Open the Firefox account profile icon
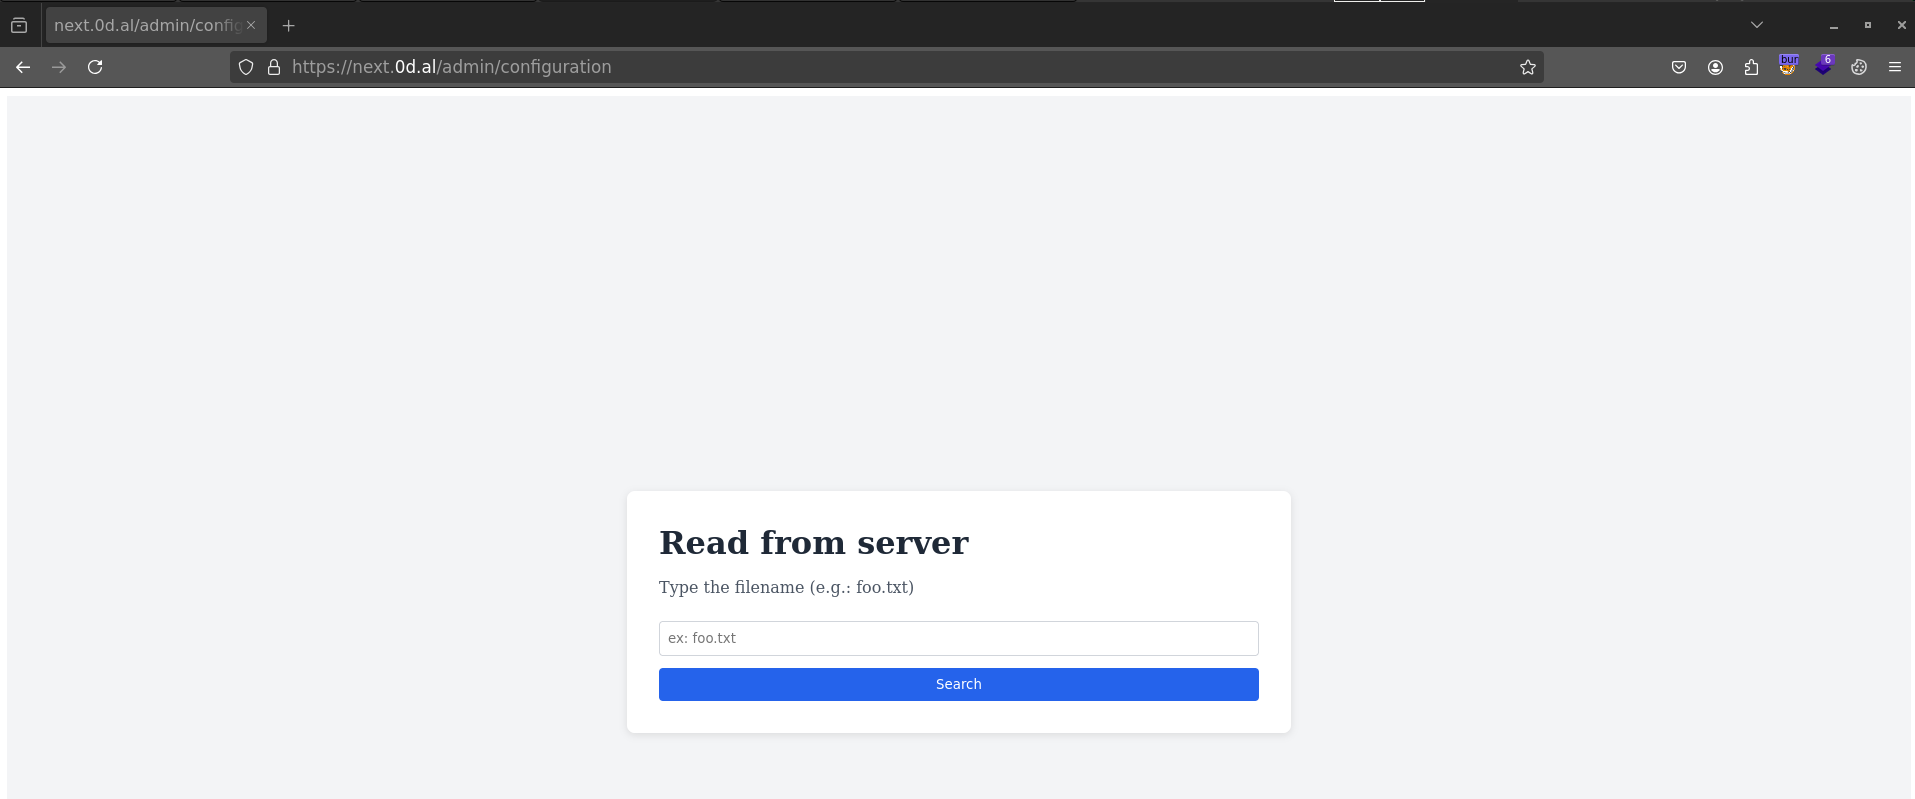Image resolution: width=1915 pixels, height=799 pixels. (1715, 67)
